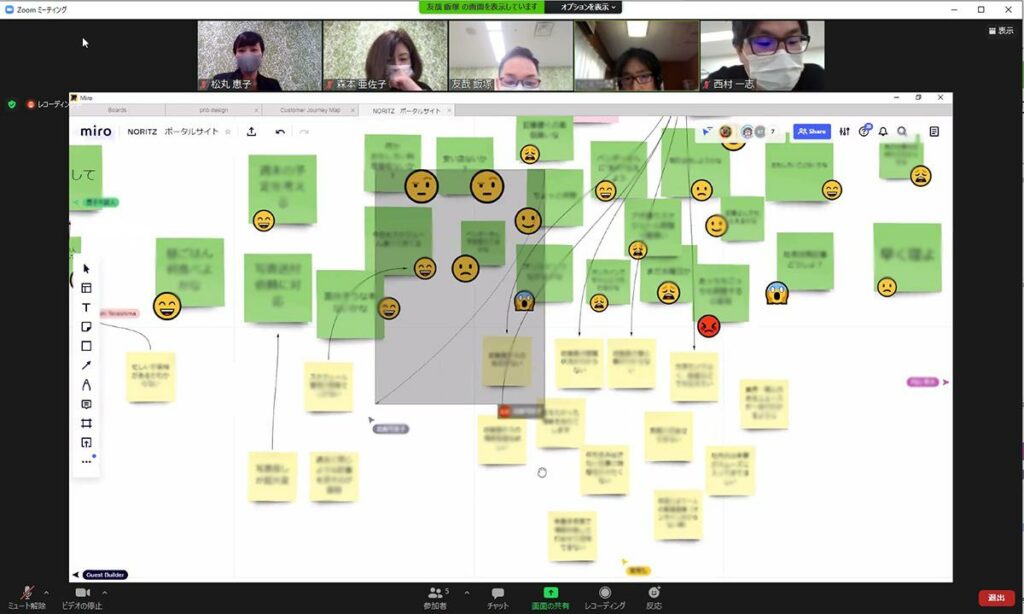Open the Miro help question-mark icon

864,131
